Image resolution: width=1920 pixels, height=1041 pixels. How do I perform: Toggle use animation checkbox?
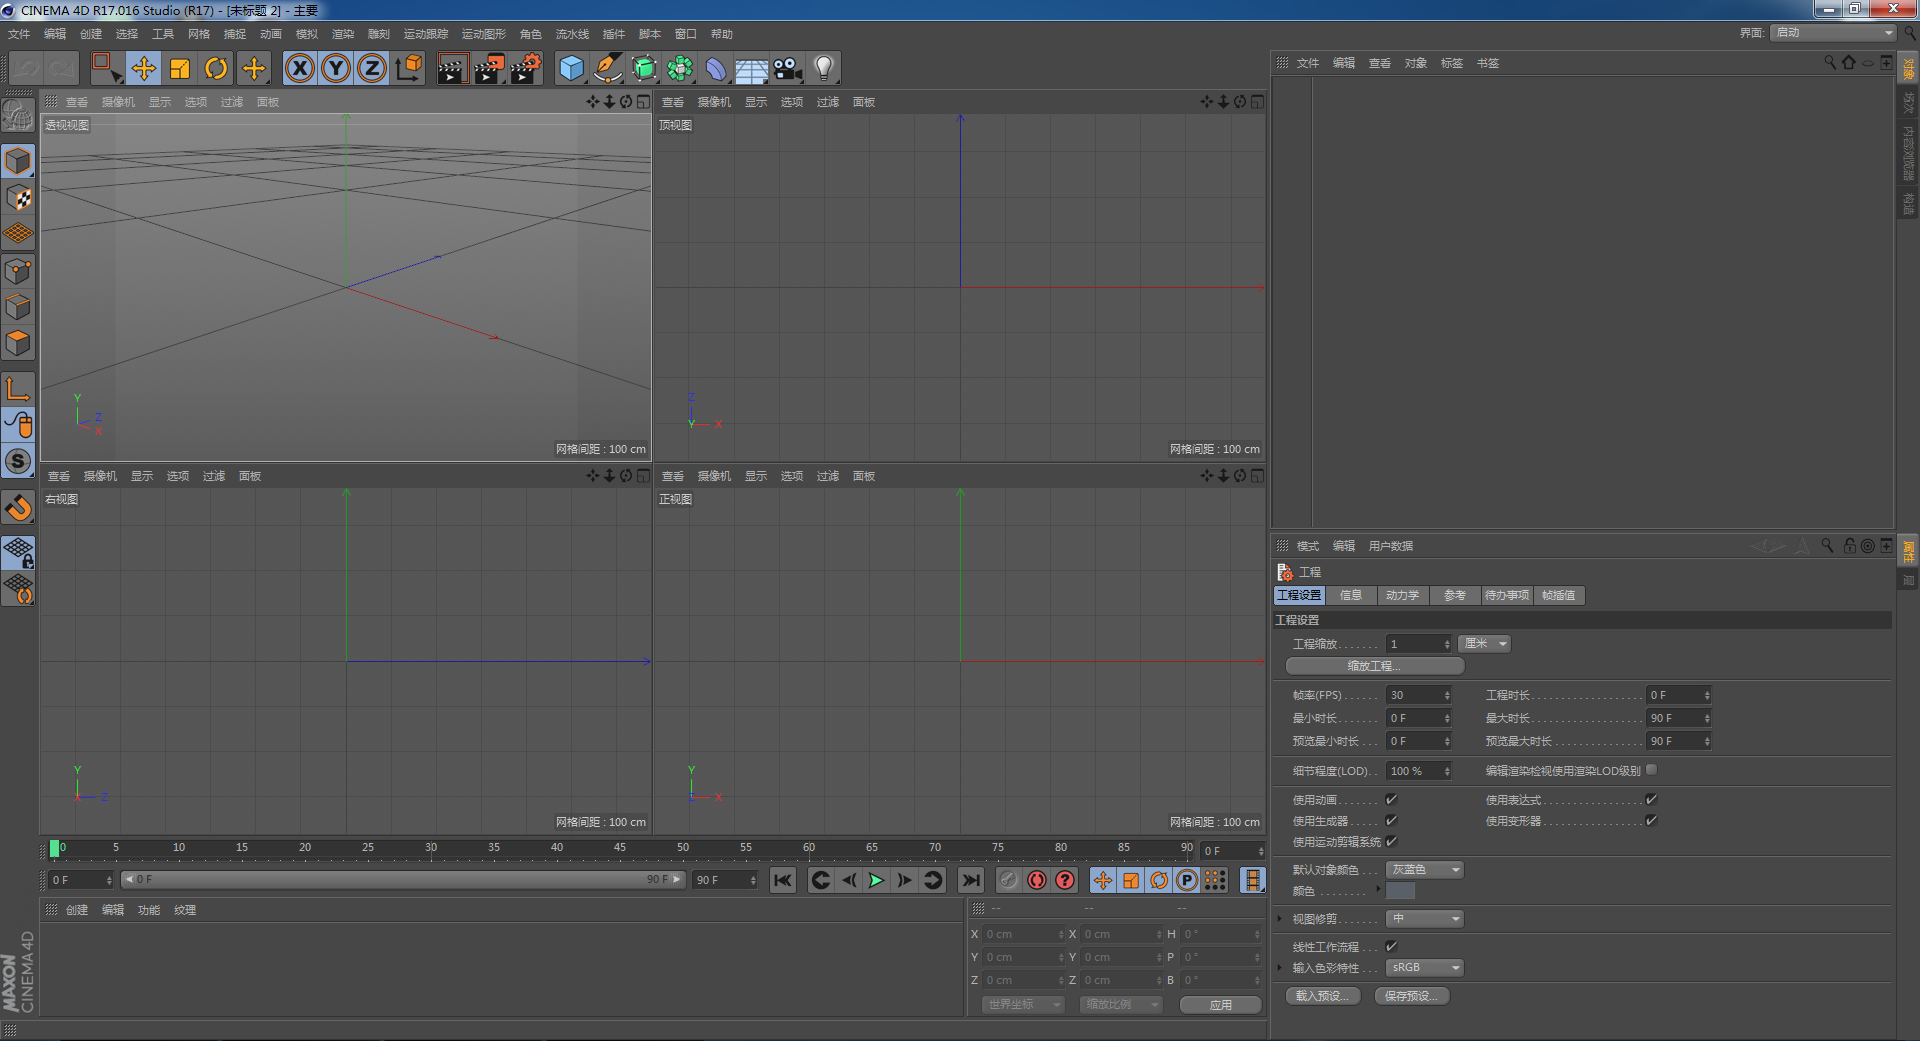(x=1391, y=800)
